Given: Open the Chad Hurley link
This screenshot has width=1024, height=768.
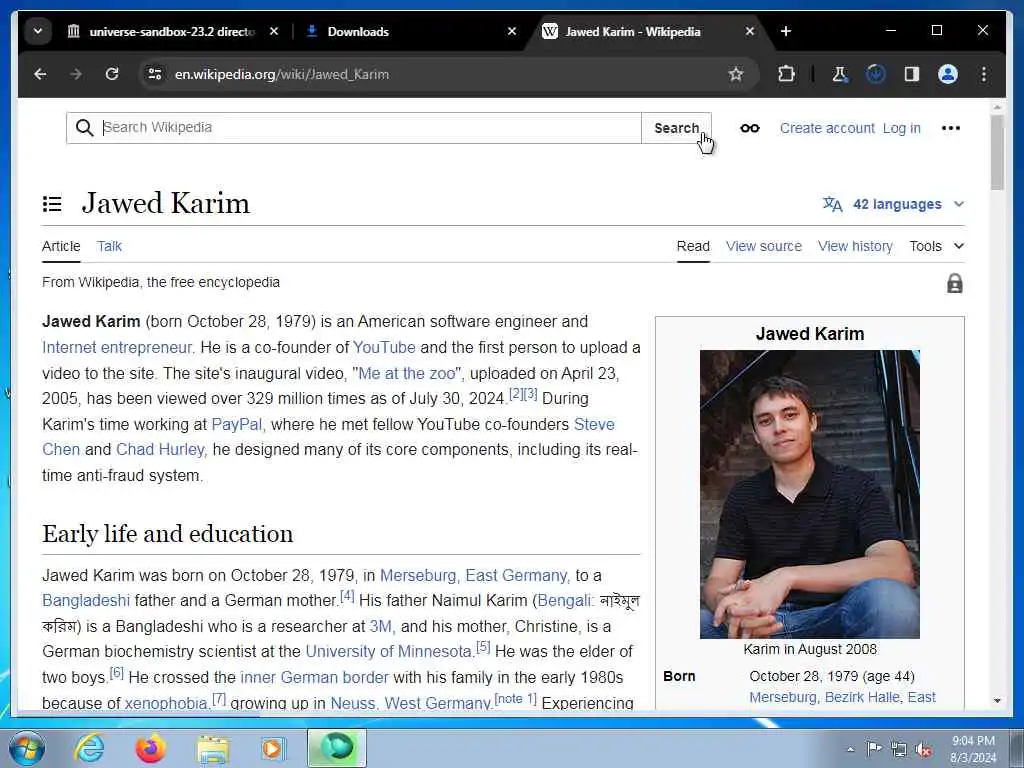Looking at the screenshot, I should (160, 450).
